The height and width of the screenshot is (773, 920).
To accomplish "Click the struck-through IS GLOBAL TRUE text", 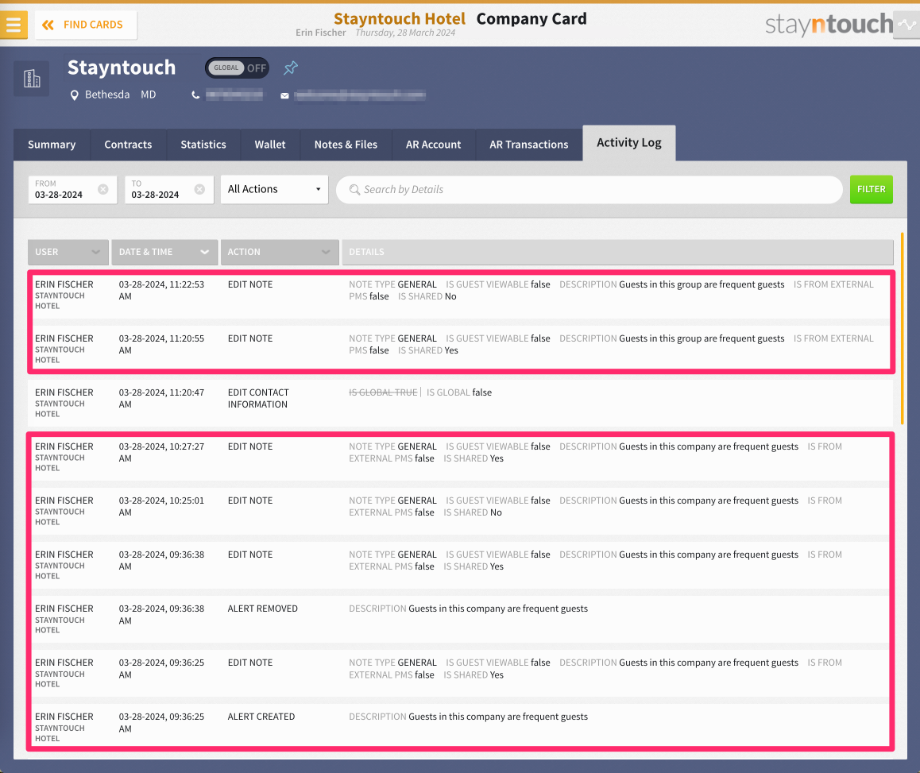I will click(383, 393).
